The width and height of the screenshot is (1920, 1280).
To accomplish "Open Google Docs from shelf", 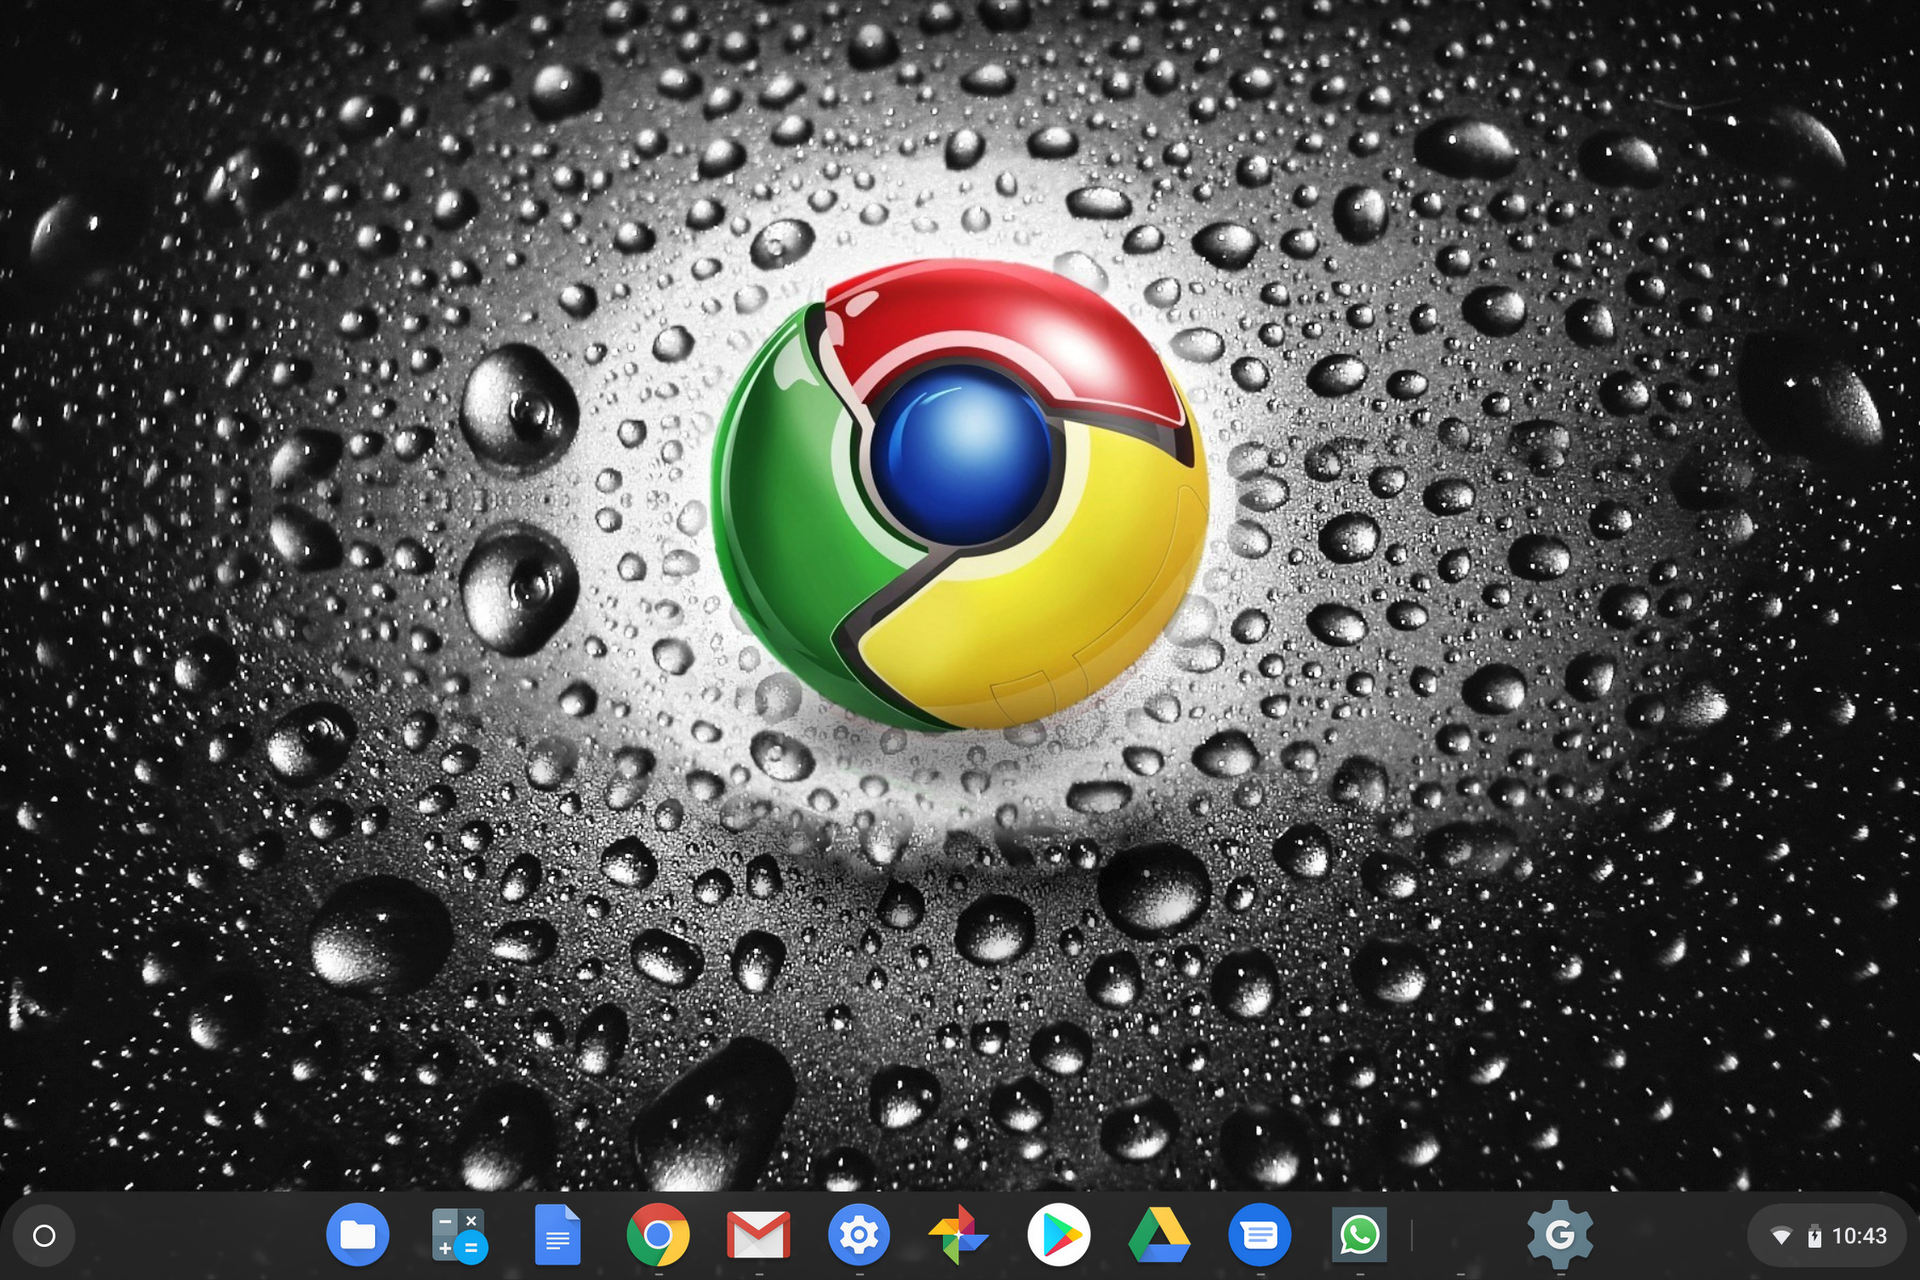I will point(558,1236).
